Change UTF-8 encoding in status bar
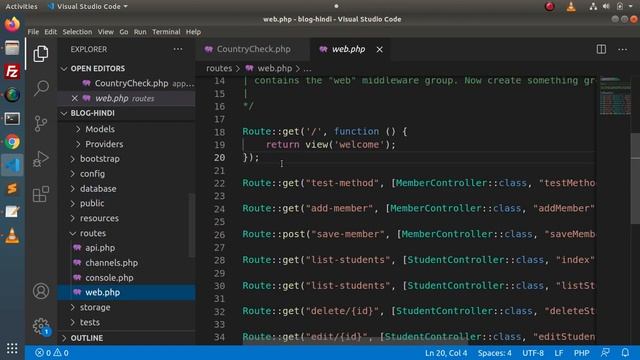Viewport: 640px width, 360px height. click(533, 353)
